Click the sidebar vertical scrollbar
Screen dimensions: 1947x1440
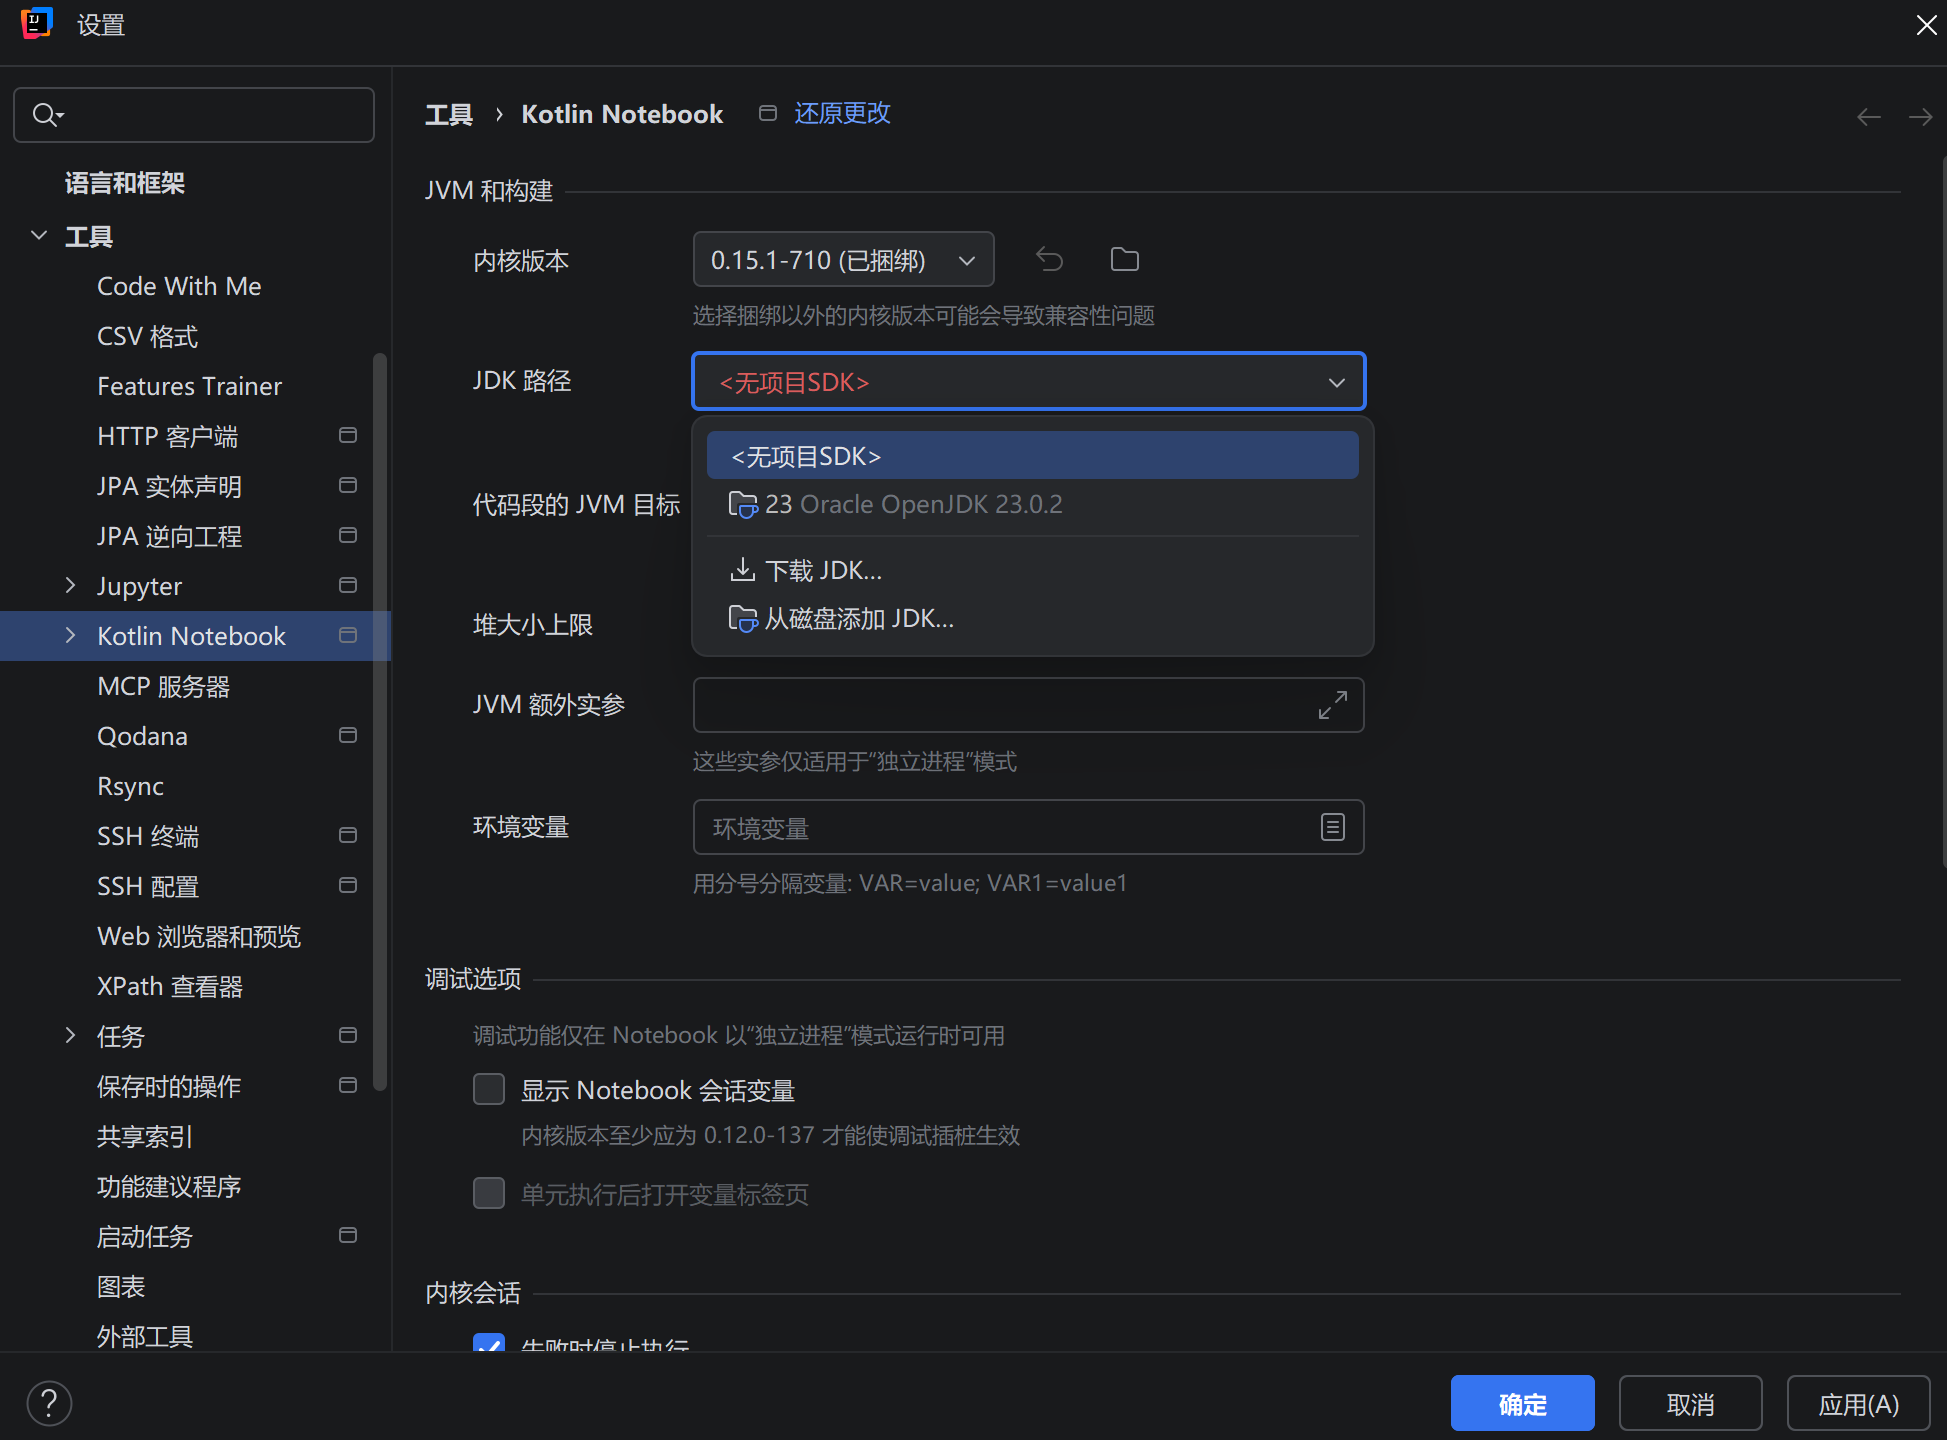click(379, 720)
